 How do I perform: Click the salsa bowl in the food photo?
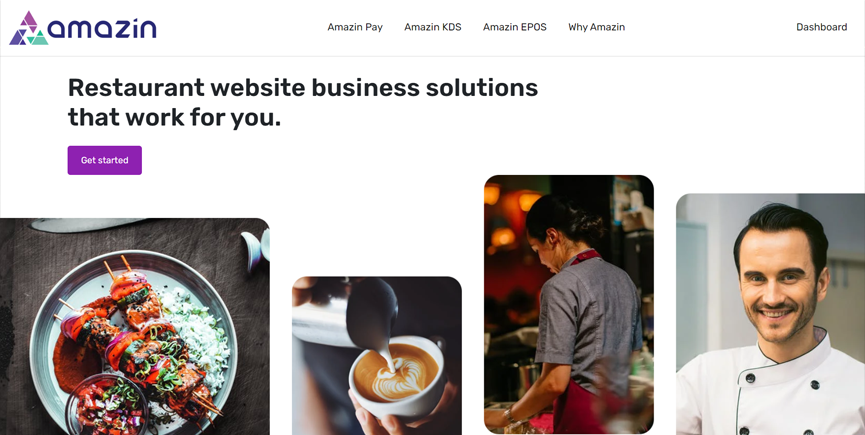tap(107, 405)
